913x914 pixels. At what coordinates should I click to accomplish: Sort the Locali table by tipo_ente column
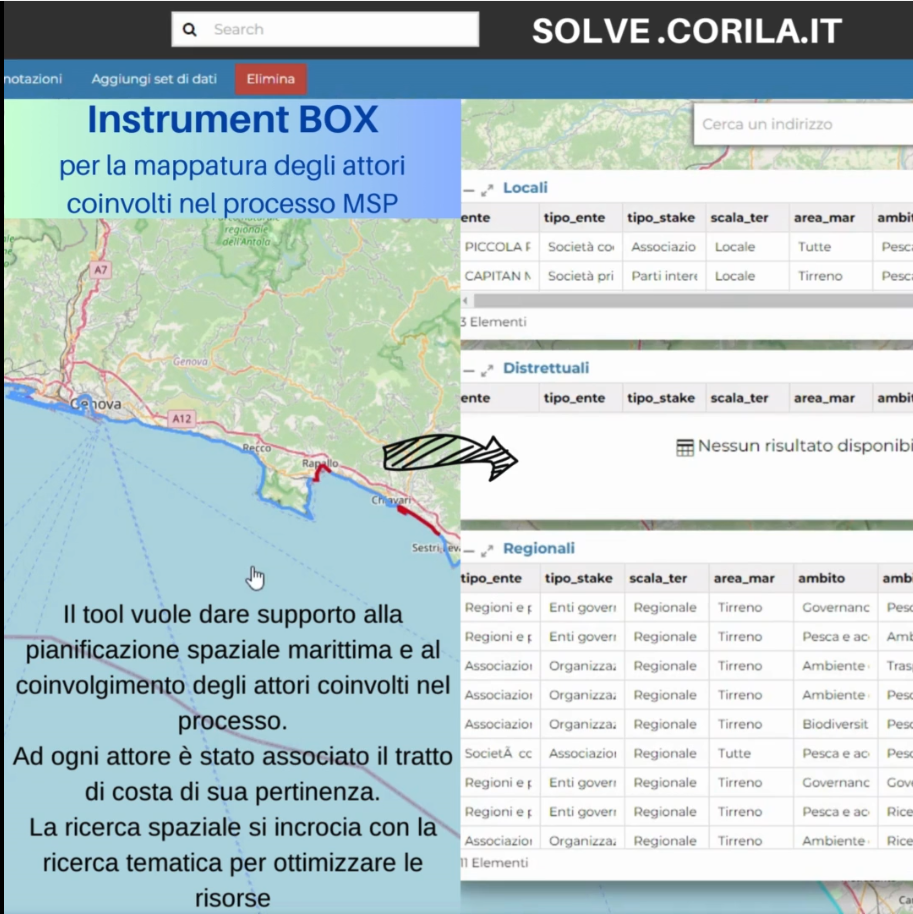click(575, 217)
